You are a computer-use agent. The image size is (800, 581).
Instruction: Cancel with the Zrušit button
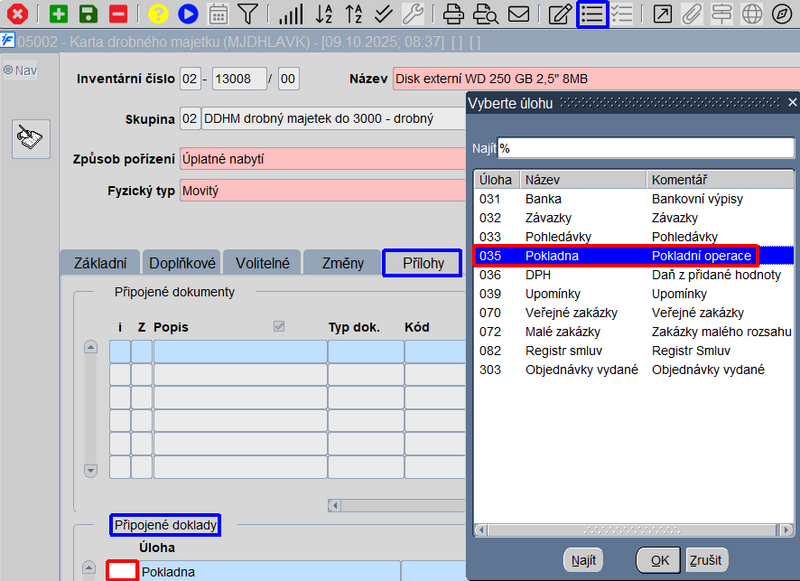tap(706, 561)
